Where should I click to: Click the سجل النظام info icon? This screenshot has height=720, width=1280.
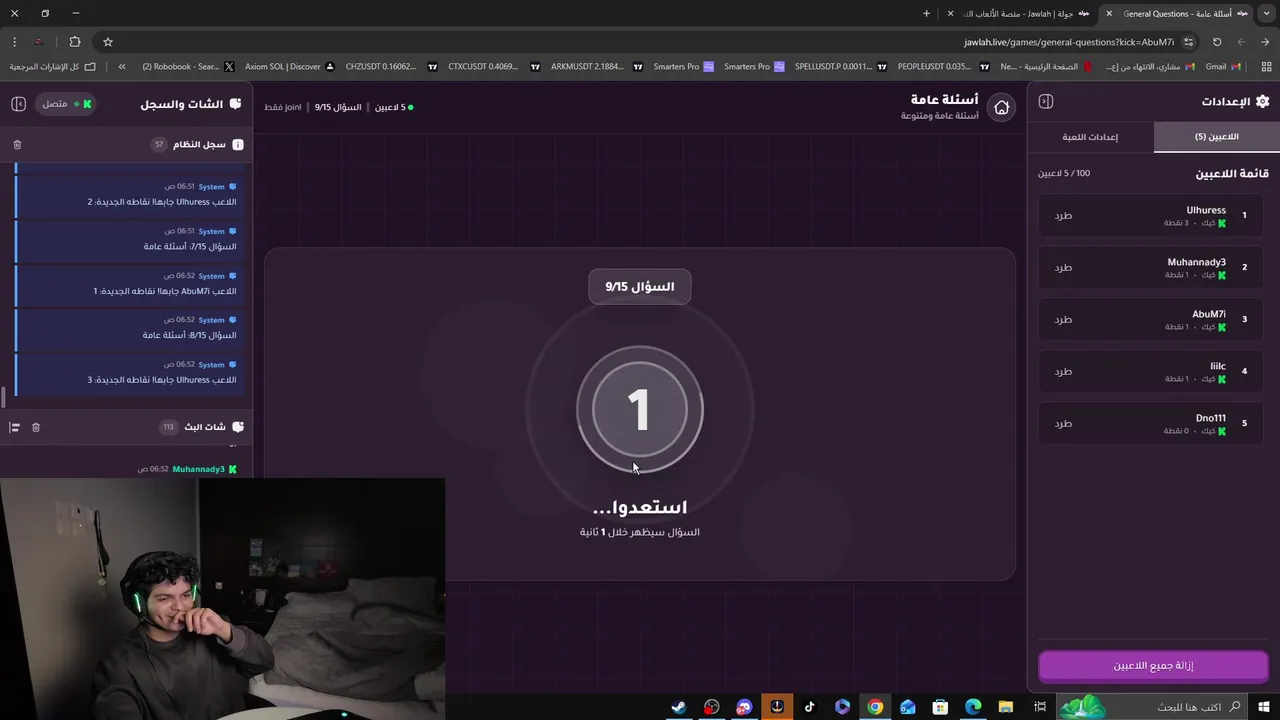click(x=238, y=145)
